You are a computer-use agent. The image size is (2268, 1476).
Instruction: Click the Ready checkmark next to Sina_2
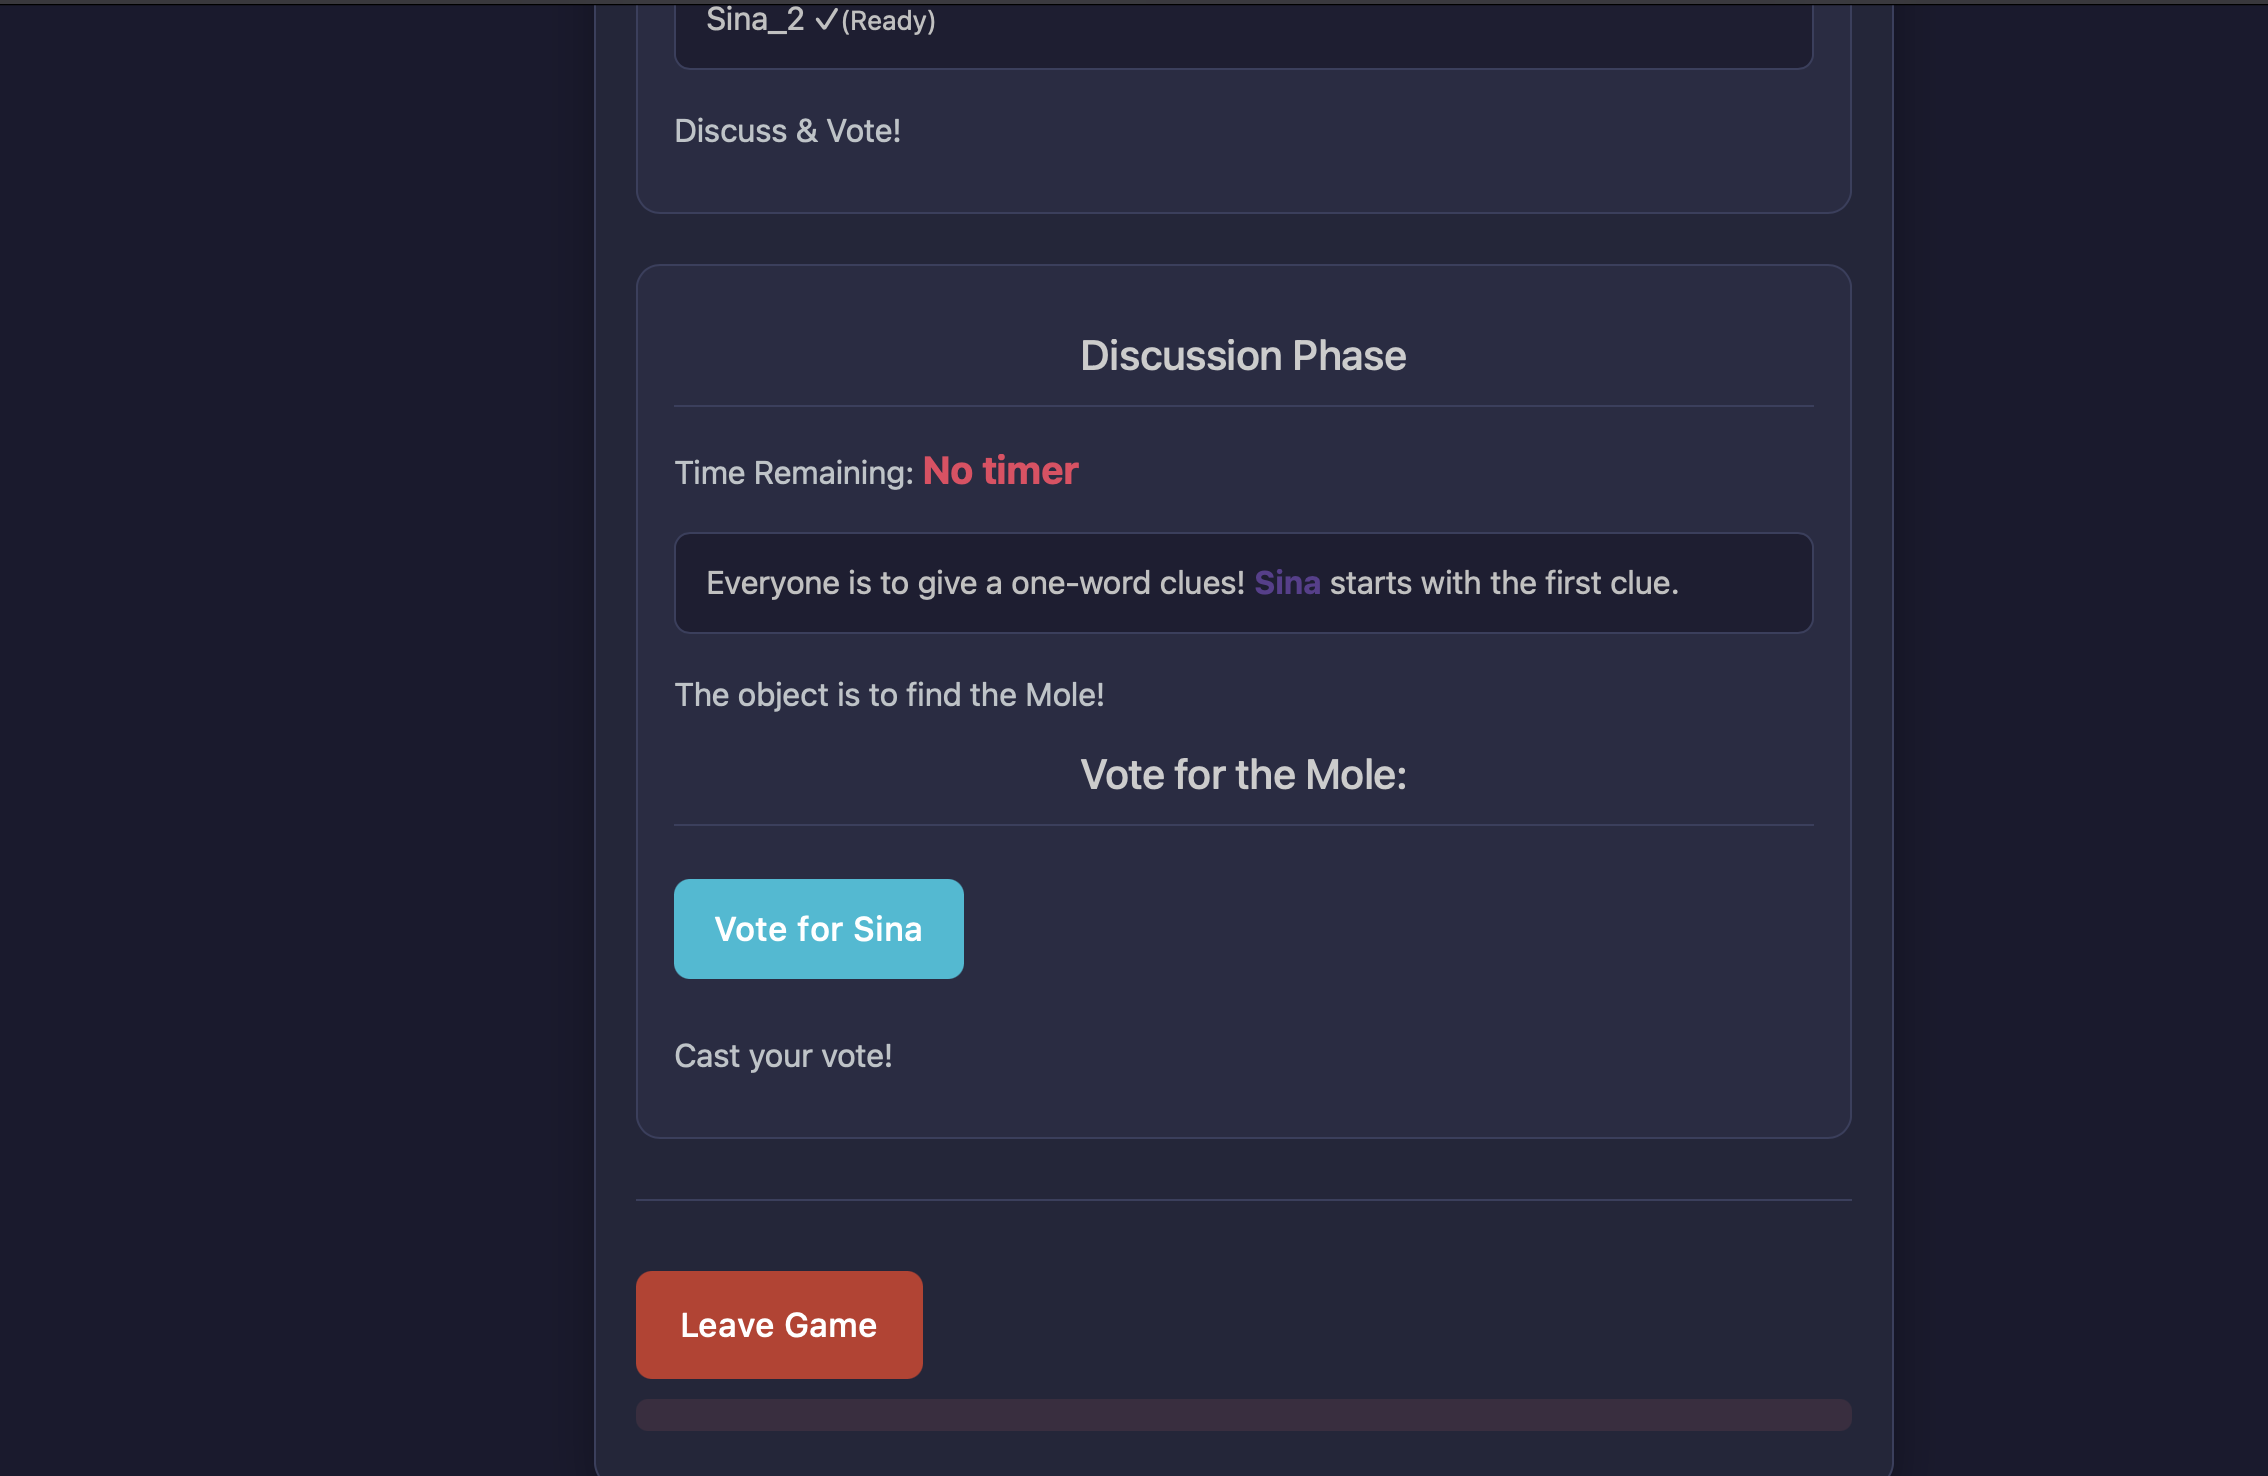click(826, 20)
